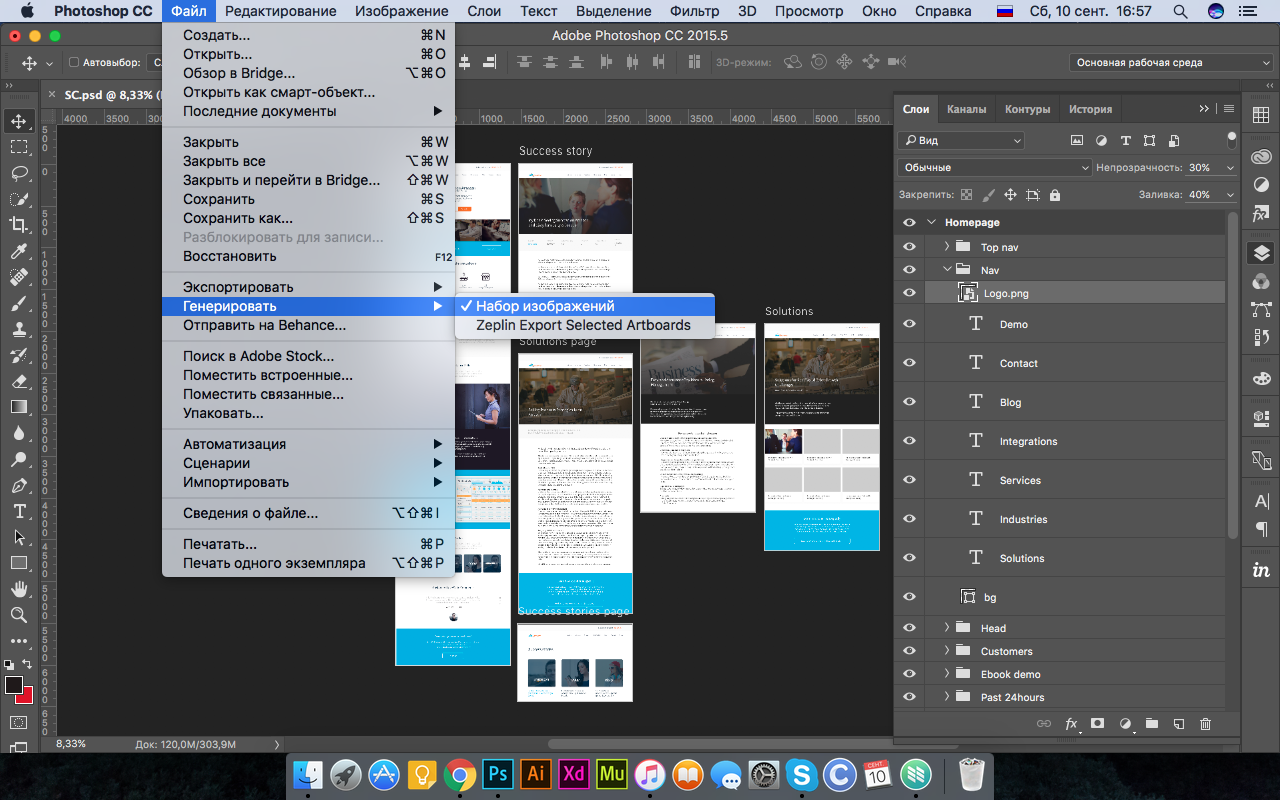The width and height of the screenshot is (1280, 800).
Task: Filter layers by smart objects icon
Action: (x=1174, y=140)
